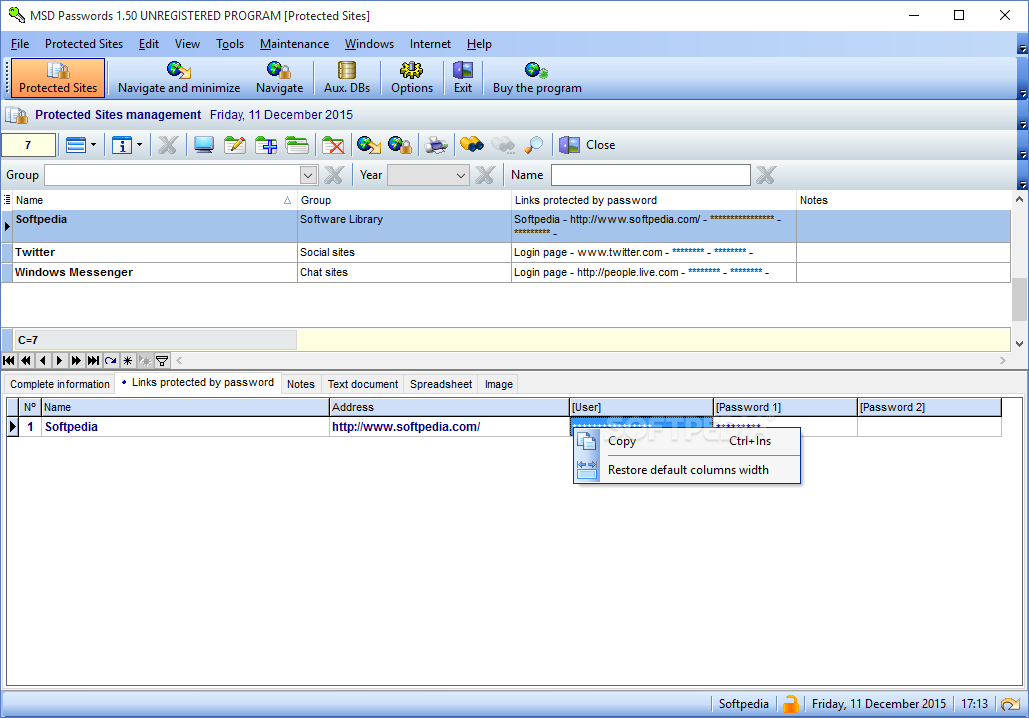Image resolution: width=1029 pixels, height=718 pixels.
Task: Click the Group column header
Action: coord(404,200)
